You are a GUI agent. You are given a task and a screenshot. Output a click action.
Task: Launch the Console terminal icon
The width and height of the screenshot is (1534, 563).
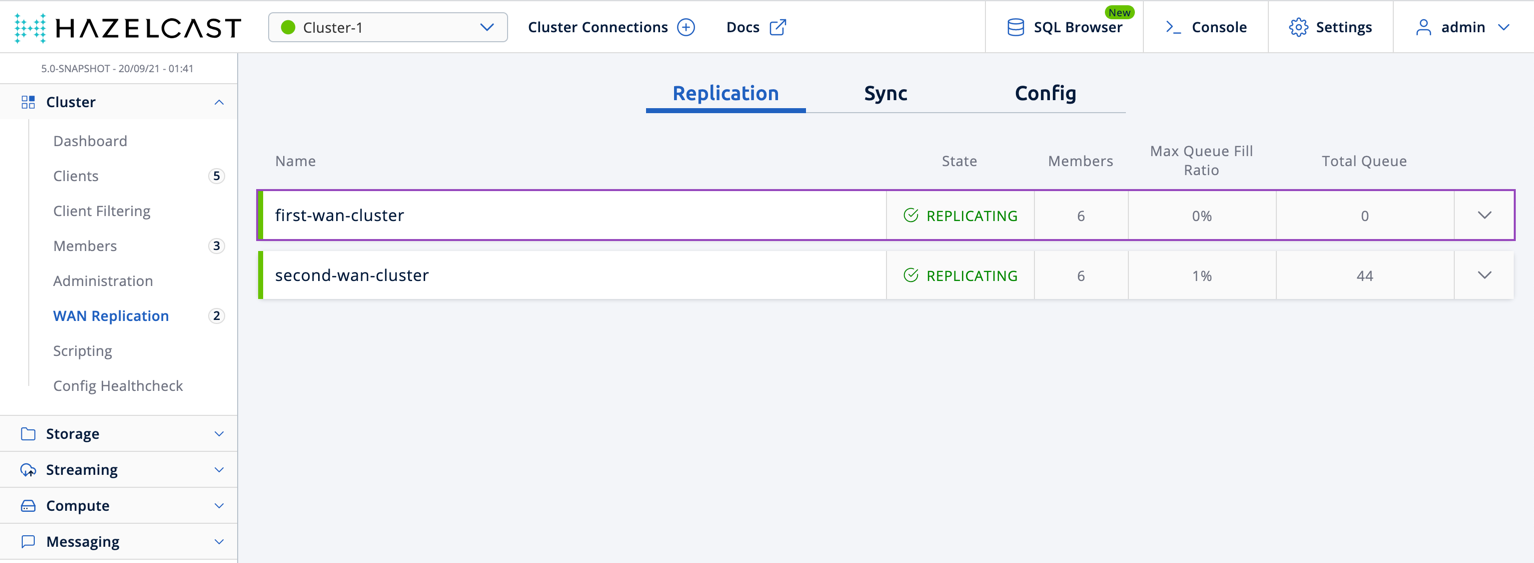click(1174, 27)
